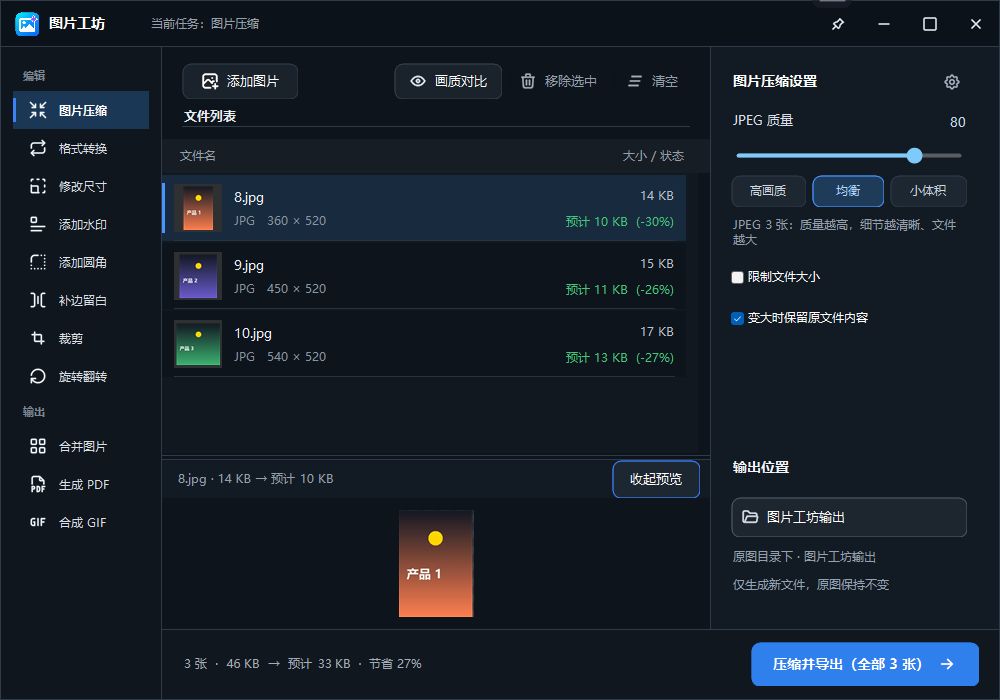Enable the 限制文件大小 checkbox
This screenshot has height=700, width=1000.
click(738, 277)
